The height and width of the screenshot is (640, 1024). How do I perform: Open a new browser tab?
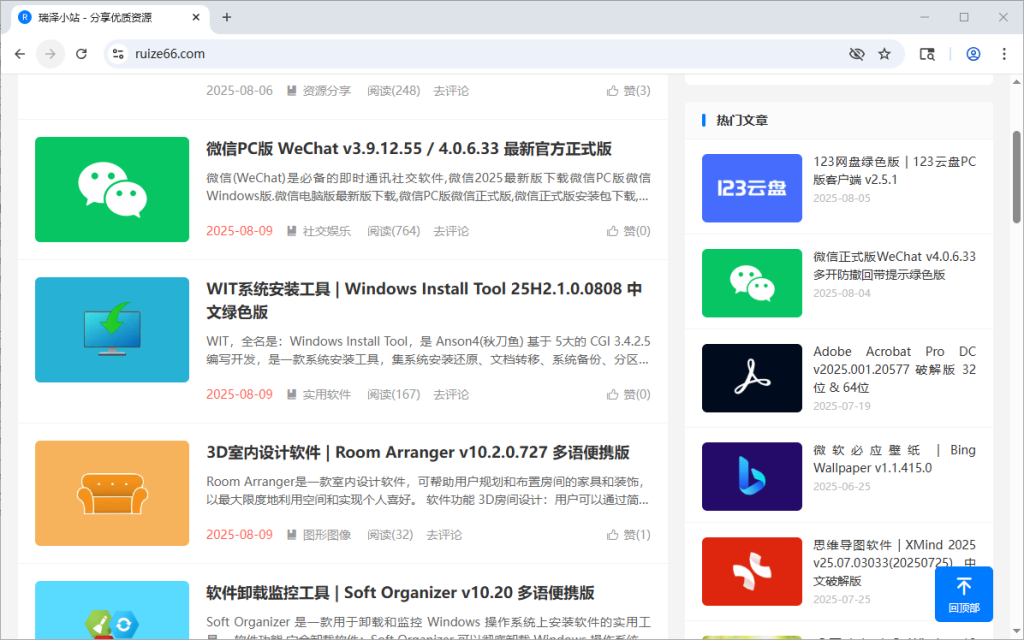click(227, 17)
